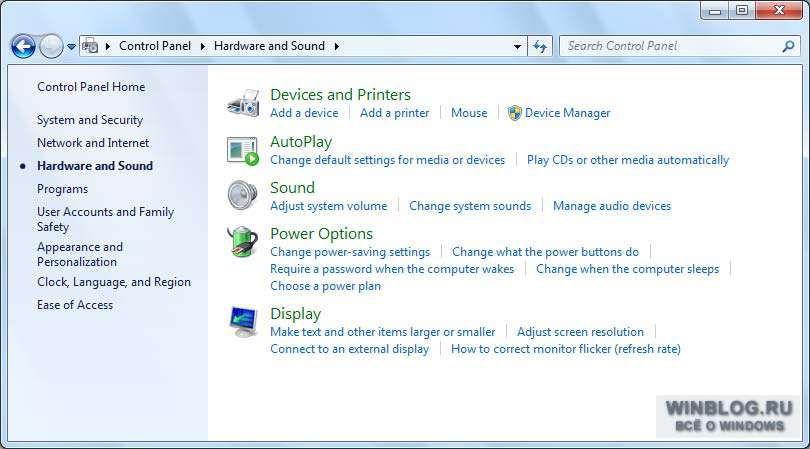The image size is (810, 449).
Task: Click Change when the computer sleeps
Action: (x=628, y=269)
